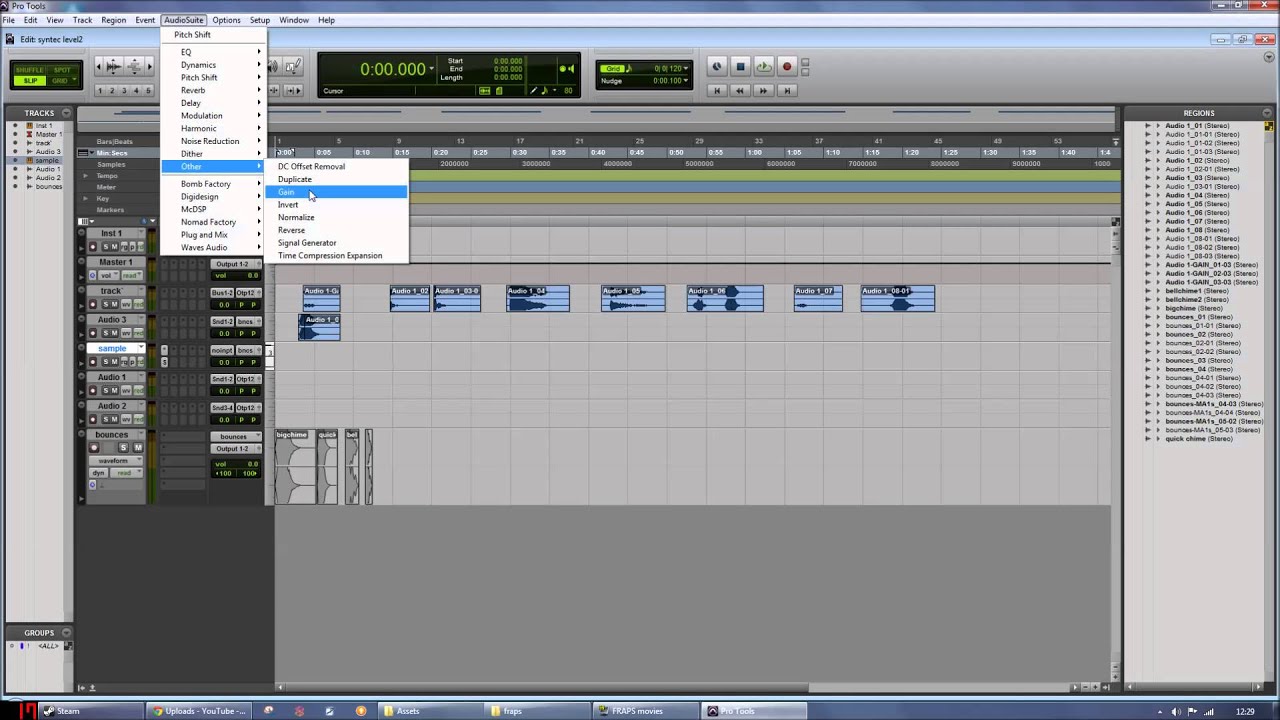
Task: Open the Reverb AudioSuite submenu
Action: pos(215,90)
